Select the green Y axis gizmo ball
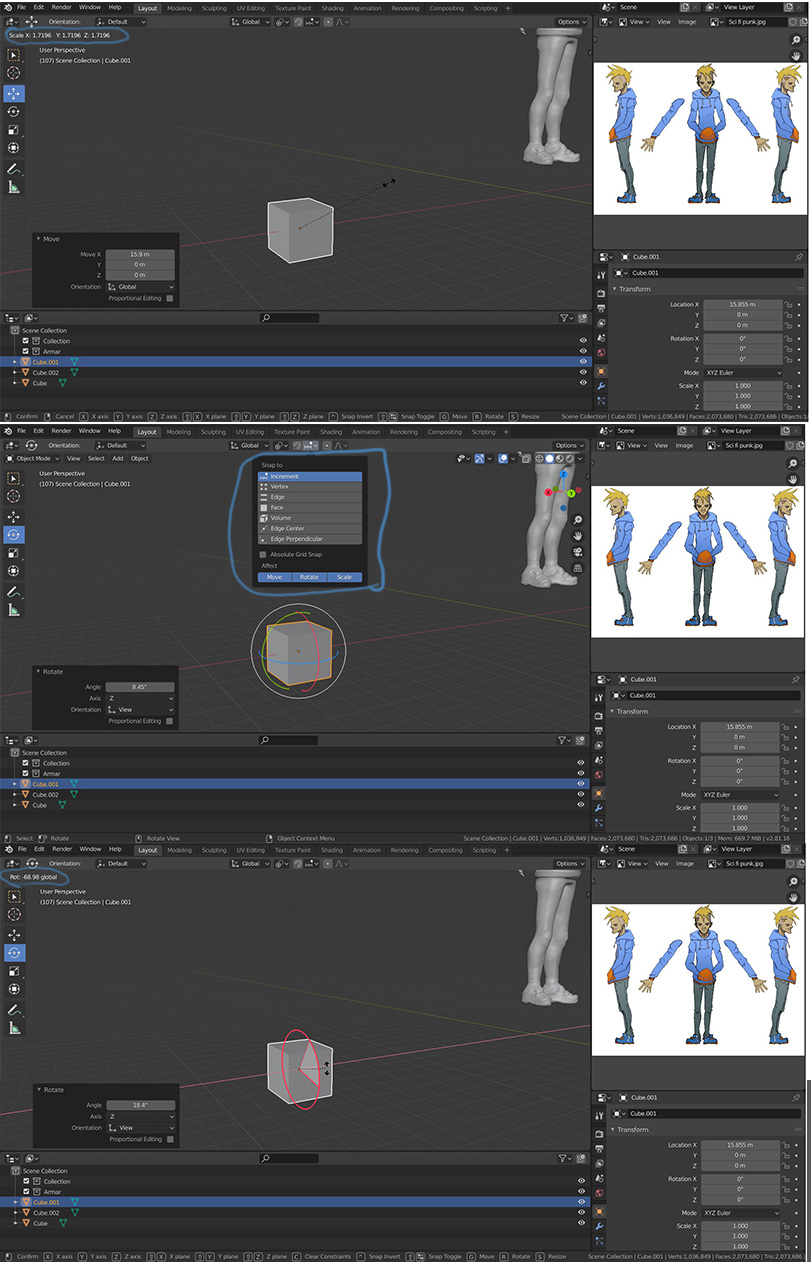Image resolution: width=811 pixels, height=1262 pixels. click(571, 493)
